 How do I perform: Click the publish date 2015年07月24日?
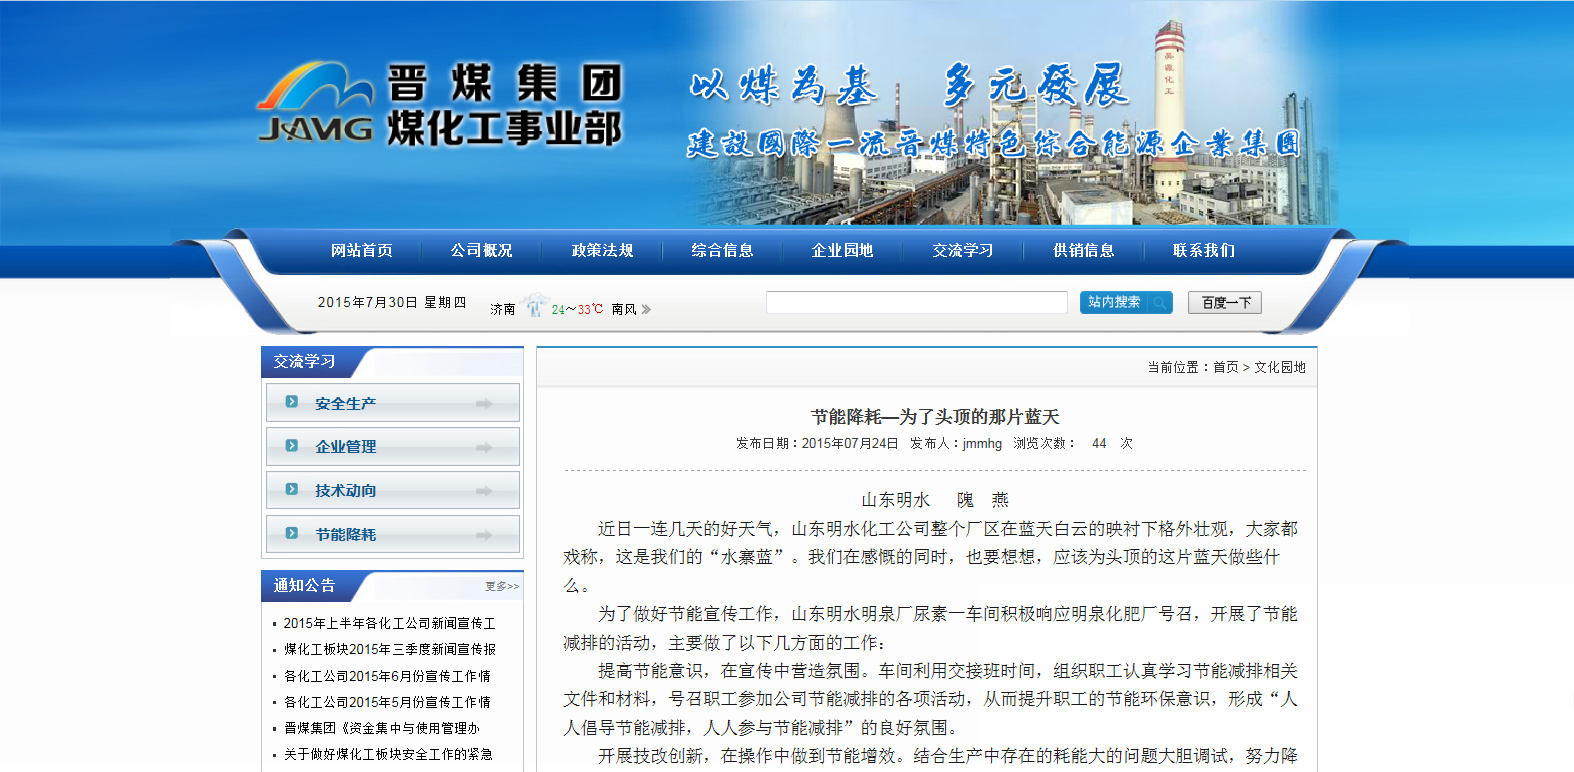click(850, 444)
